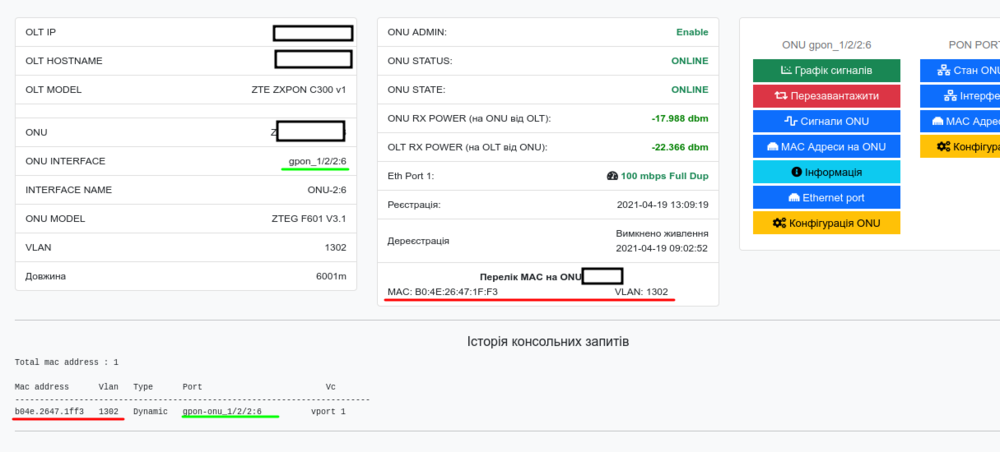The width and height of the screenshot is (1000, 452).
Task: Click gpon-onu_1/2/2:6 in the console output
Action: tap(222, 411)
